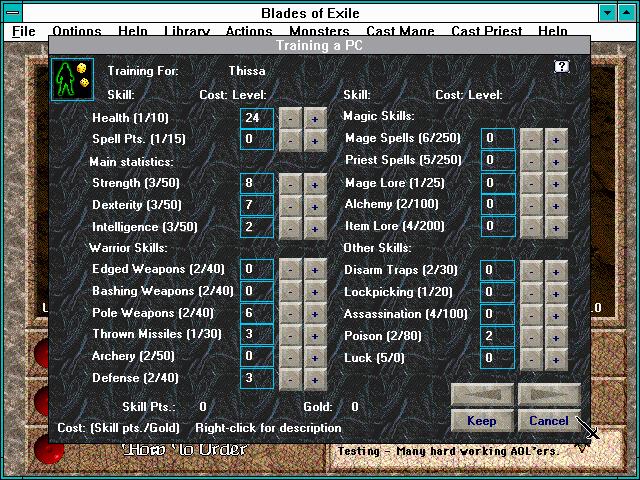640x480 pixels.
Task: Lower Disarm Traps skill
Action: pyautogui.click(x=531, y=272)
